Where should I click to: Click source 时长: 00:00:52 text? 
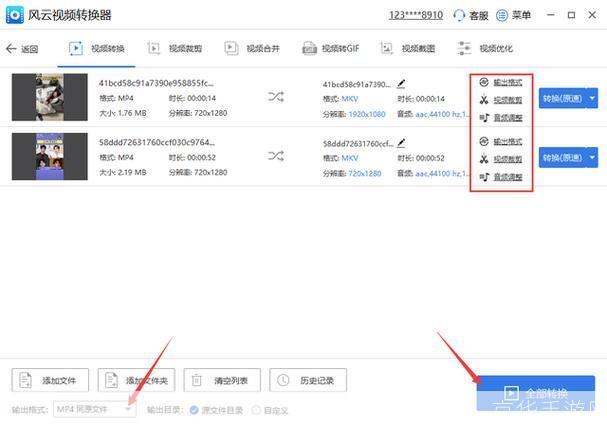(x=192, y=158)
